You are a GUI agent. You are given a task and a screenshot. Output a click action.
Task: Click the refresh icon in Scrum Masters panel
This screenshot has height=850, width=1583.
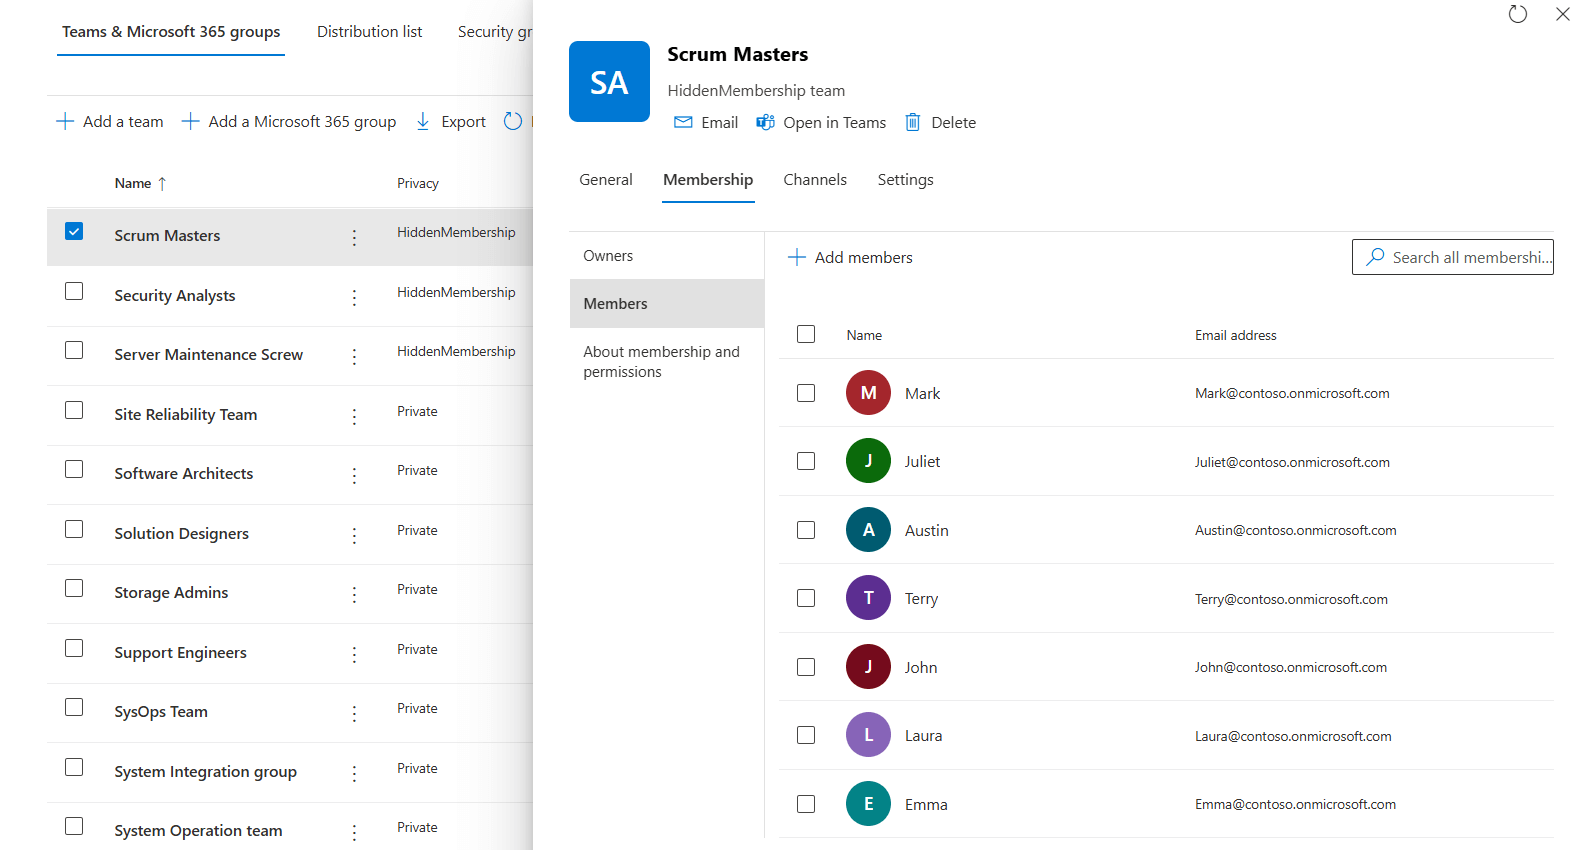pyautogui.click(x=1518, y=14)
